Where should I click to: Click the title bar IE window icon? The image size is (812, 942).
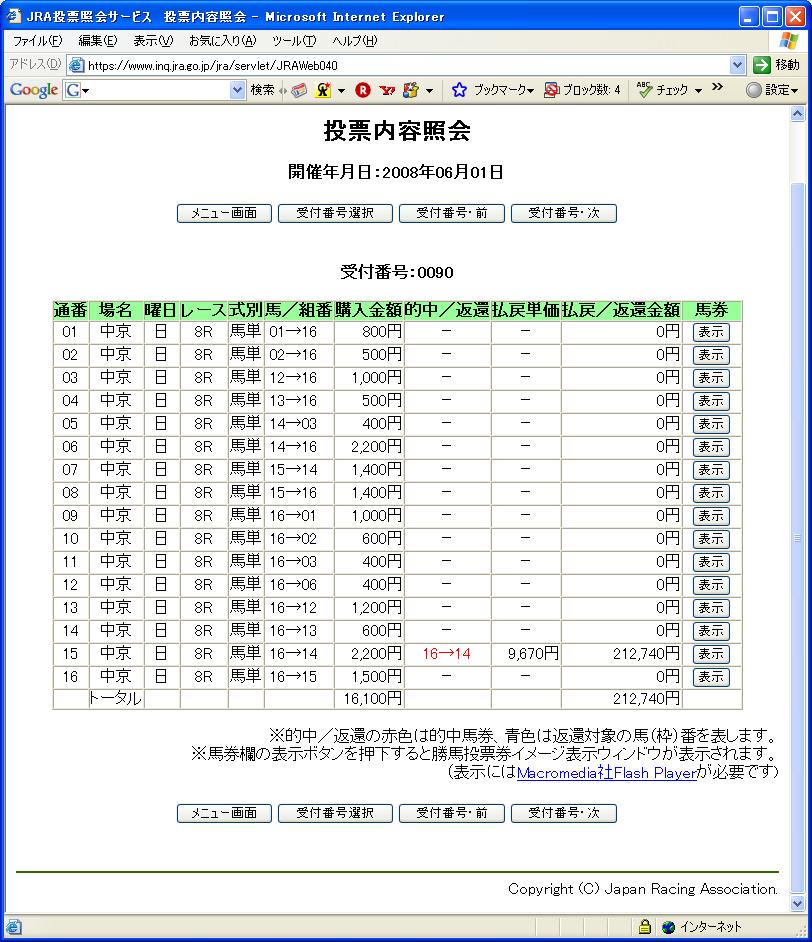[13, 16]
